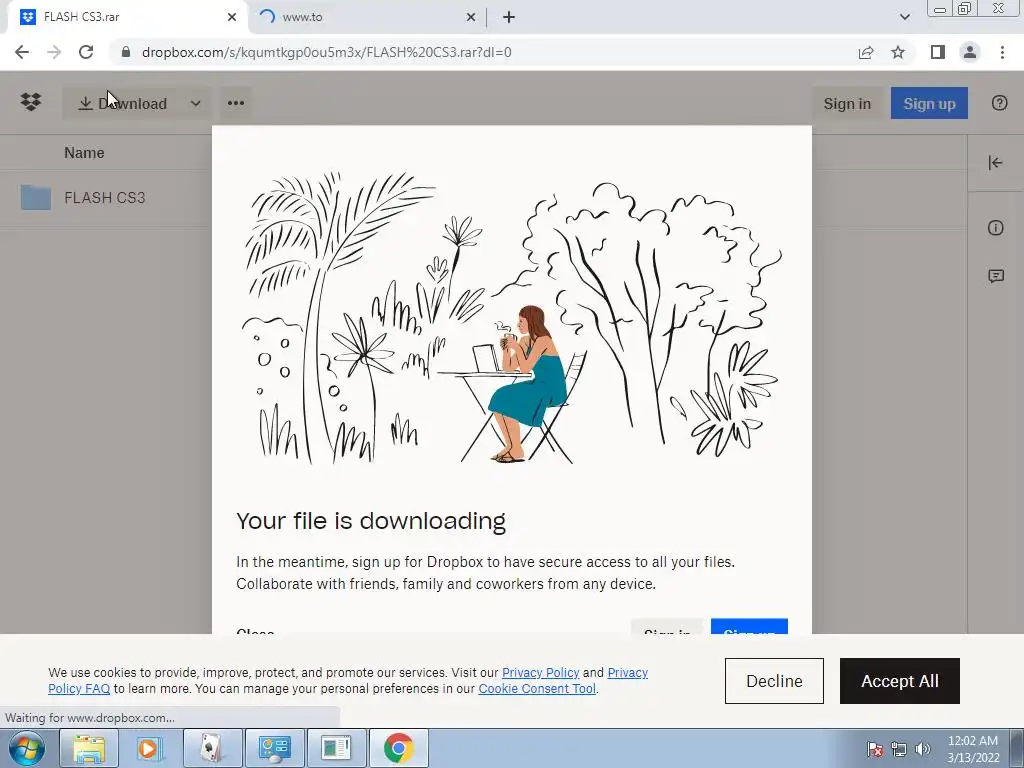The width and height of the screenshot is (1024, 768).
Task: Open the Chrome profile icon
Action: tap(970, 52)
